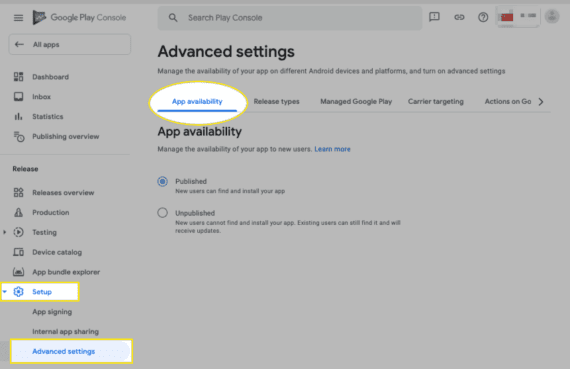Click the Device catalog icon

(19, 252)
